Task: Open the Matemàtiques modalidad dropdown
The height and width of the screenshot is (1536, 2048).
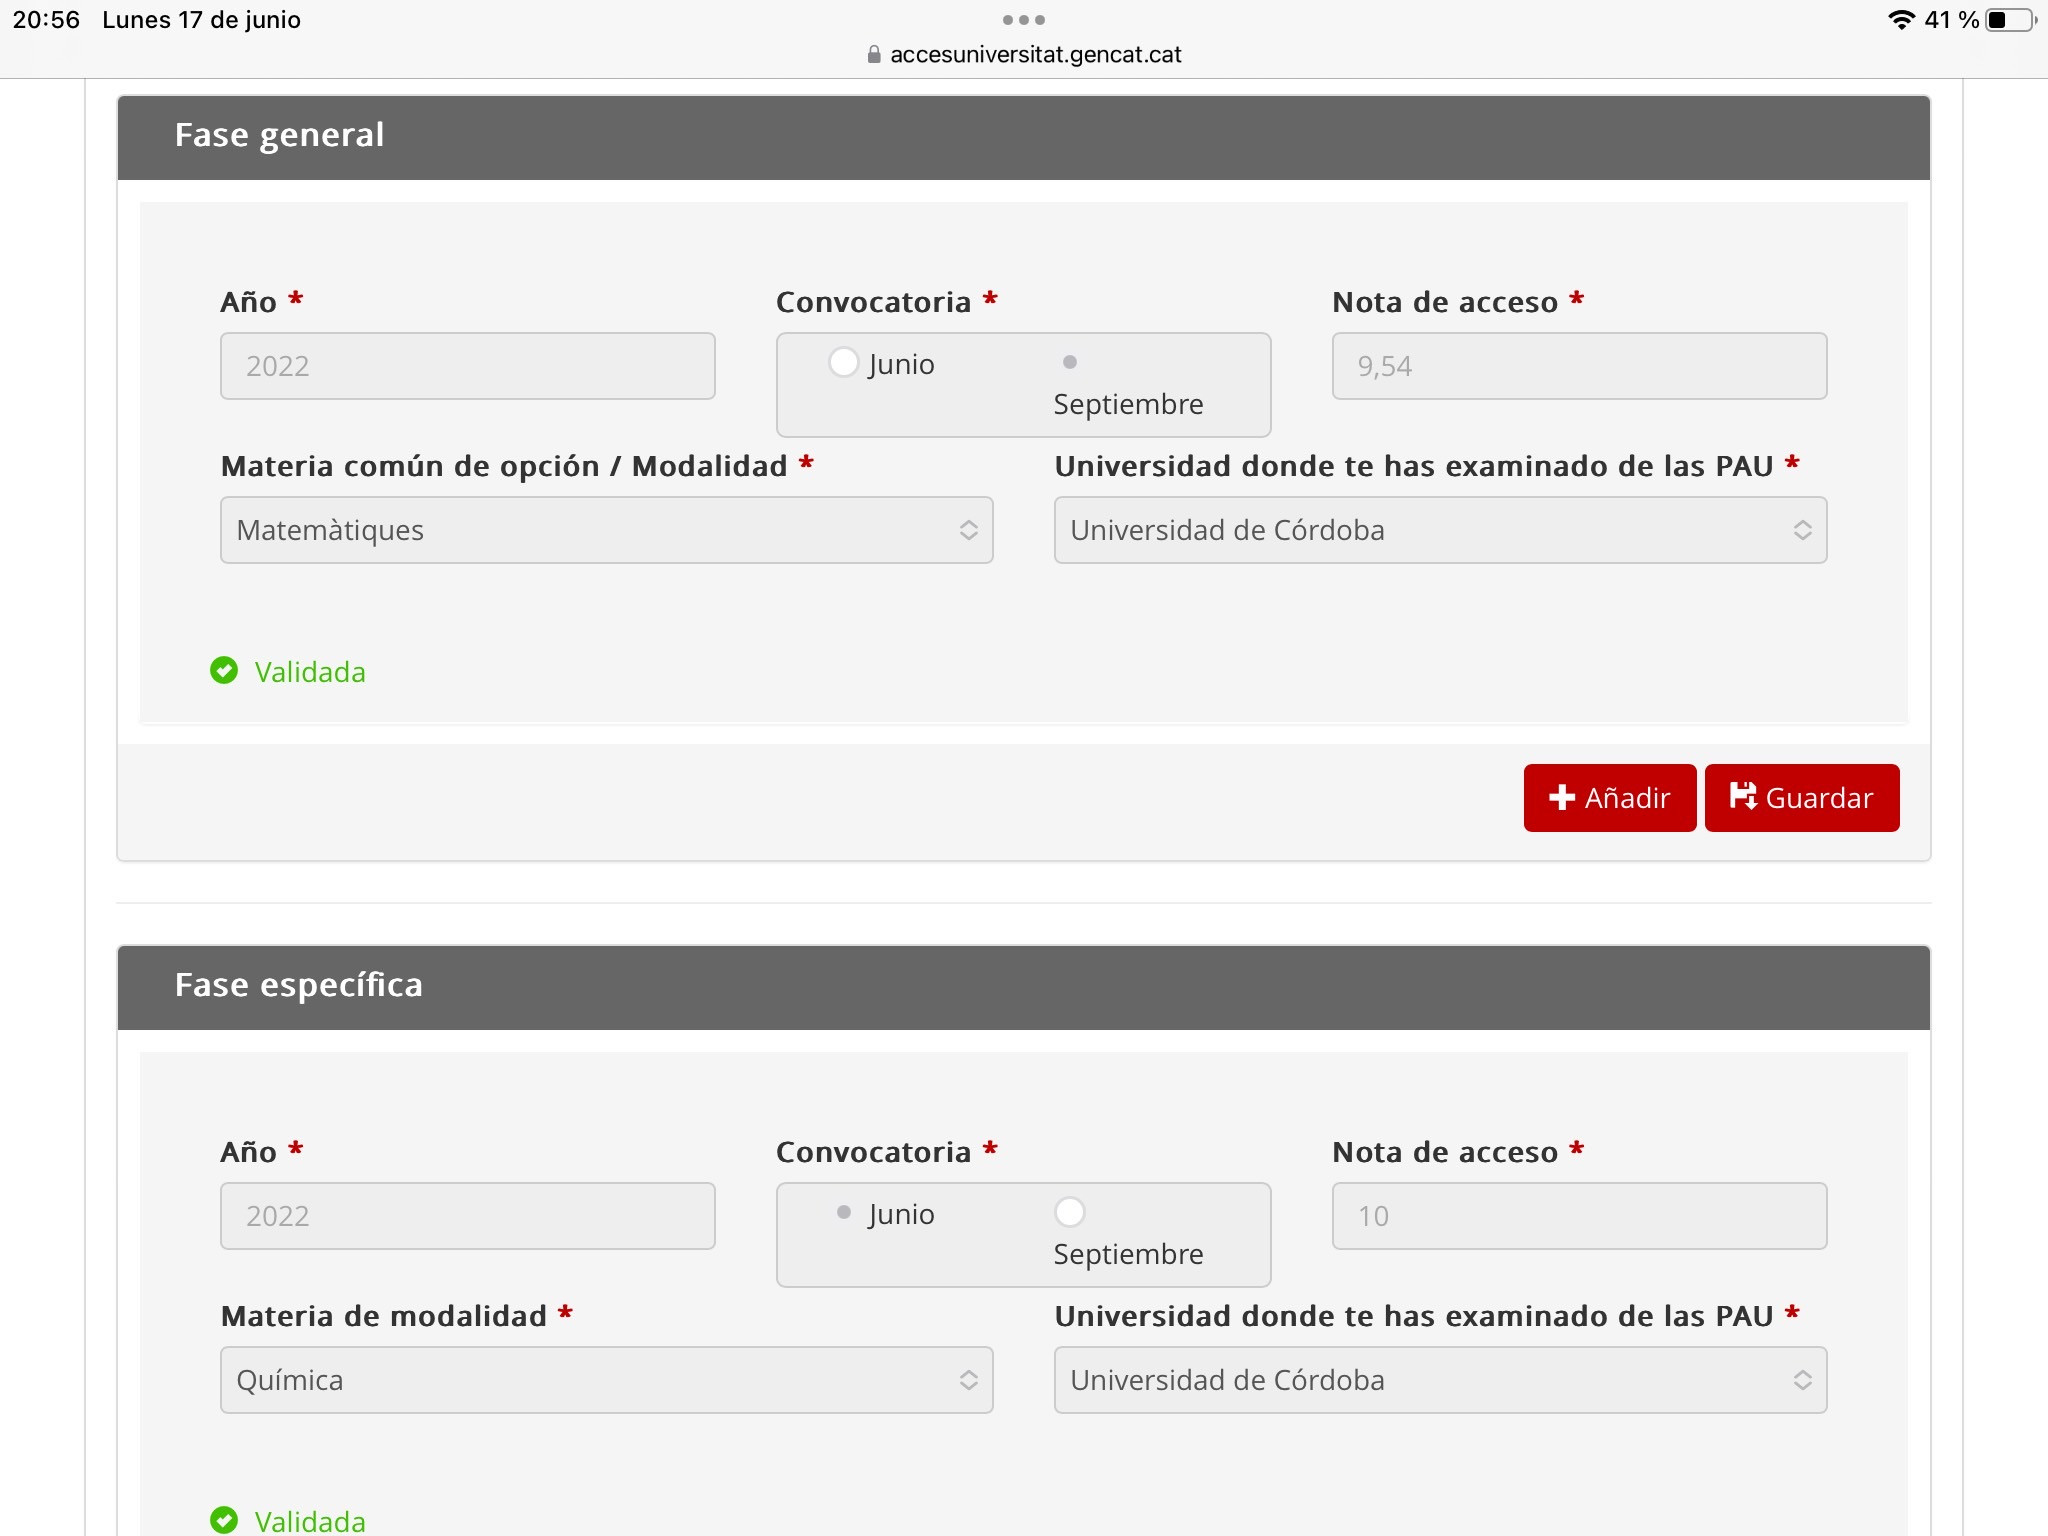Action: pos(606,530)
